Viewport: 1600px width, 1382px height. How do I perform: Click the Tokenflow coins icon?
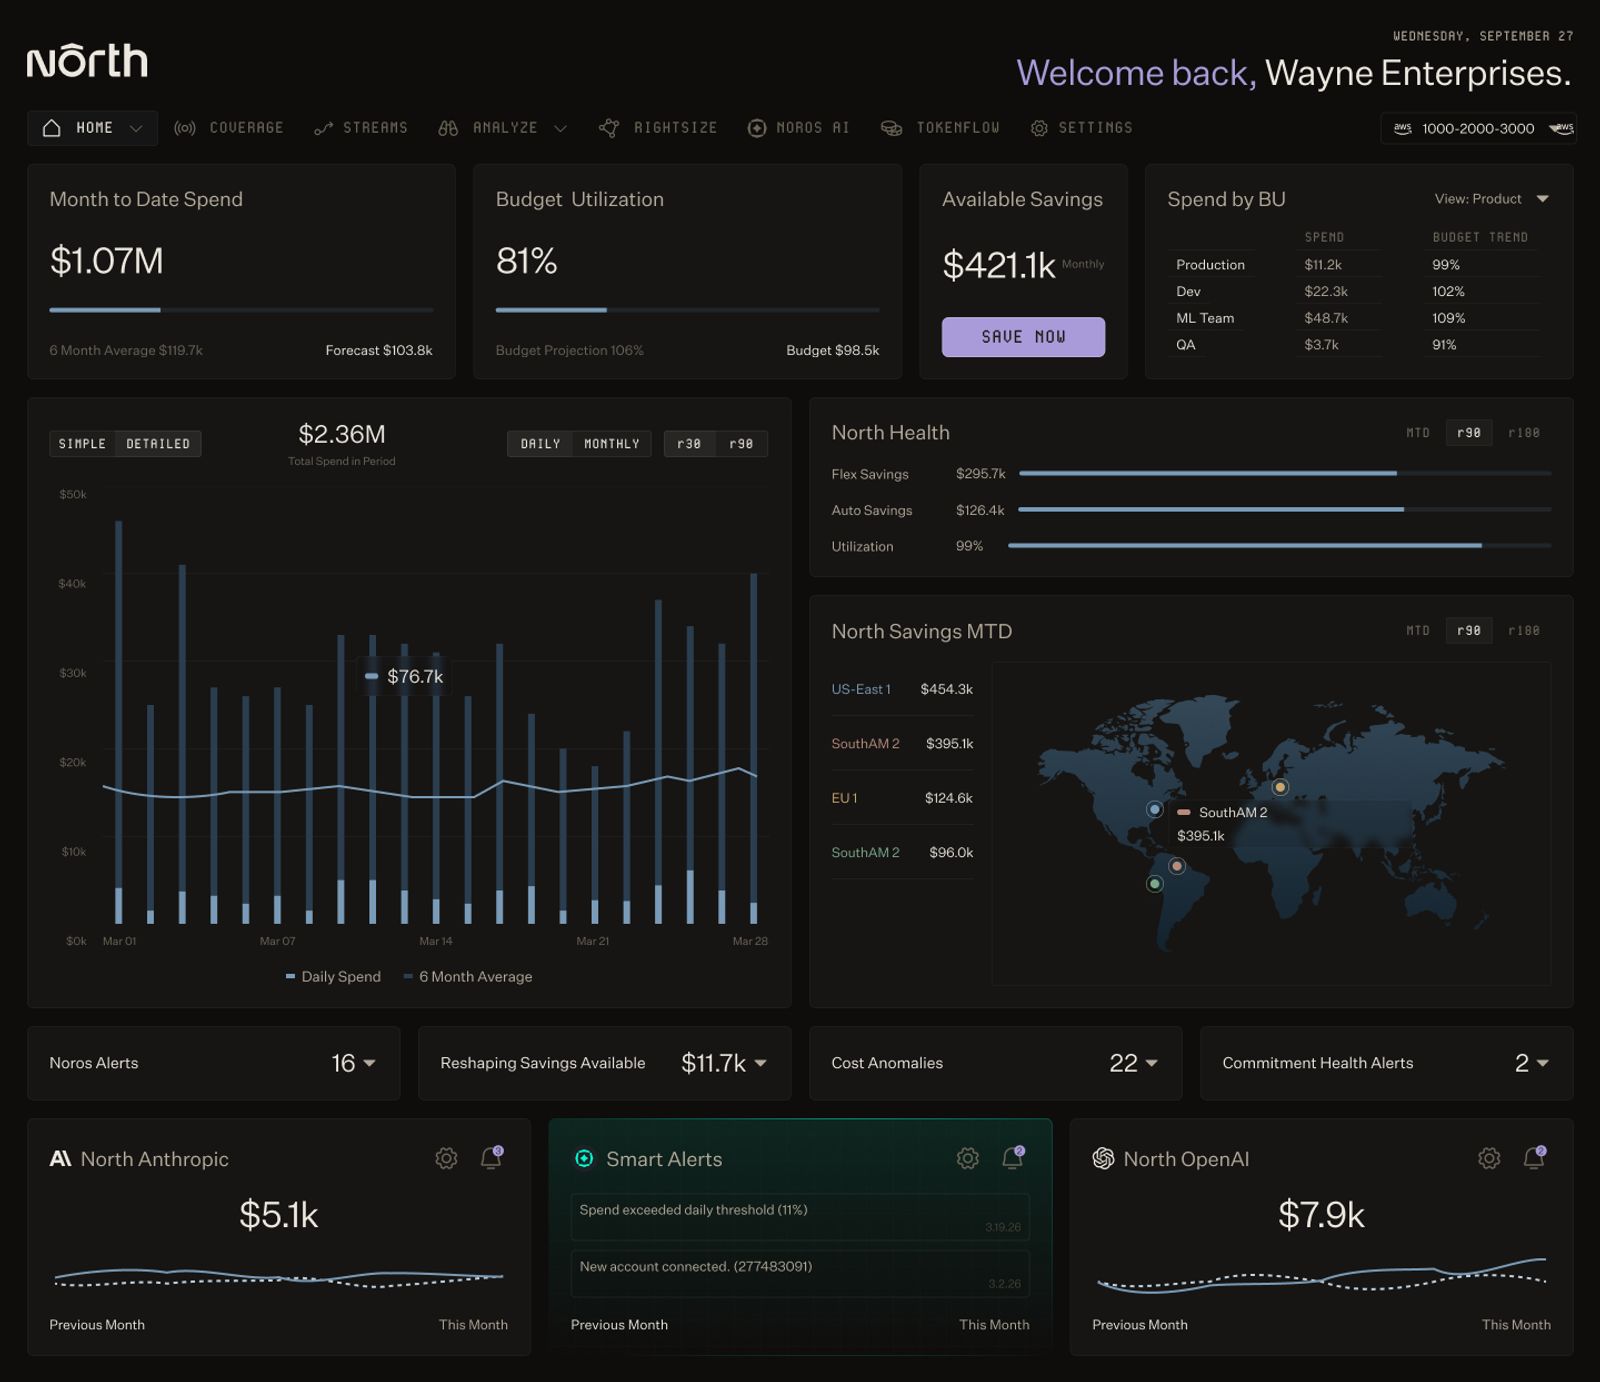pyautogui.click(x=891, y=128)
